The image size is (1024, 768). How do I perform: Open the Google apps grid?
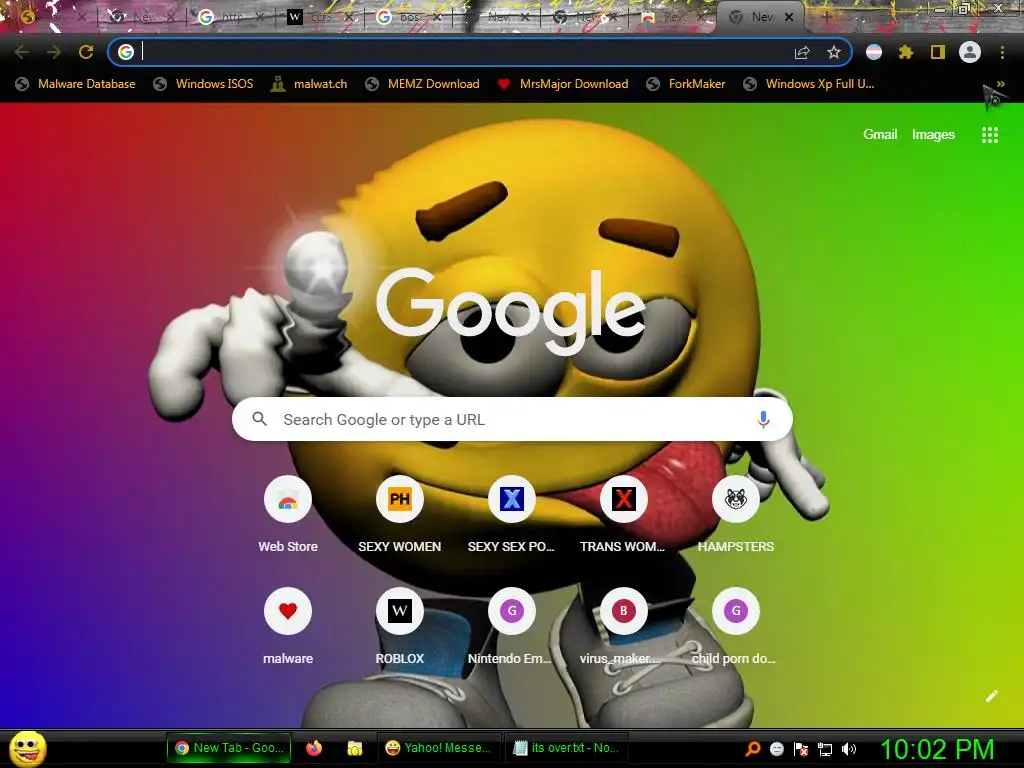coord(990,135)
